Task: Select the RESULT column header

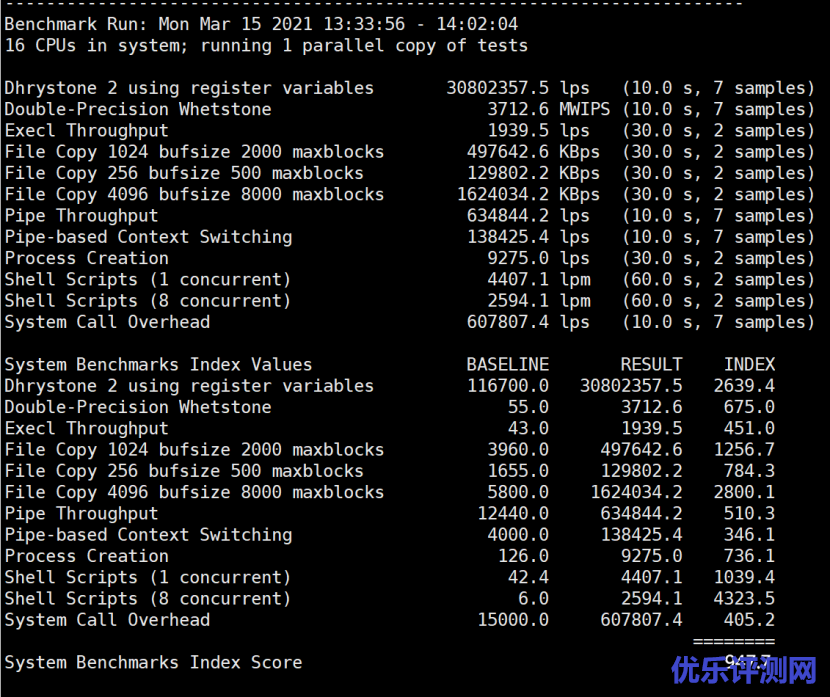Action: click(x=651, y=365)
